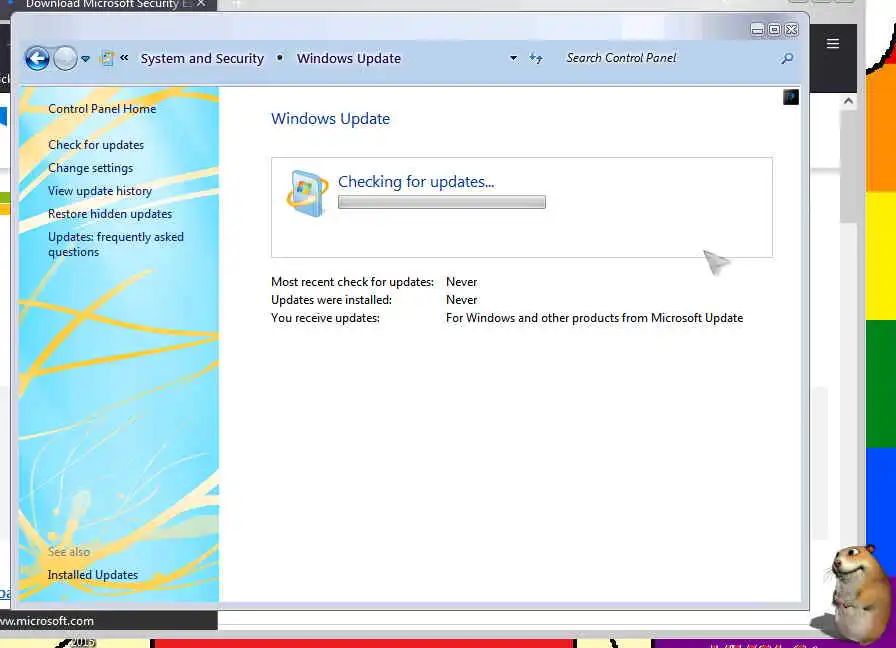
Task: Click the Back arrow navigation button
Action: 37,58
